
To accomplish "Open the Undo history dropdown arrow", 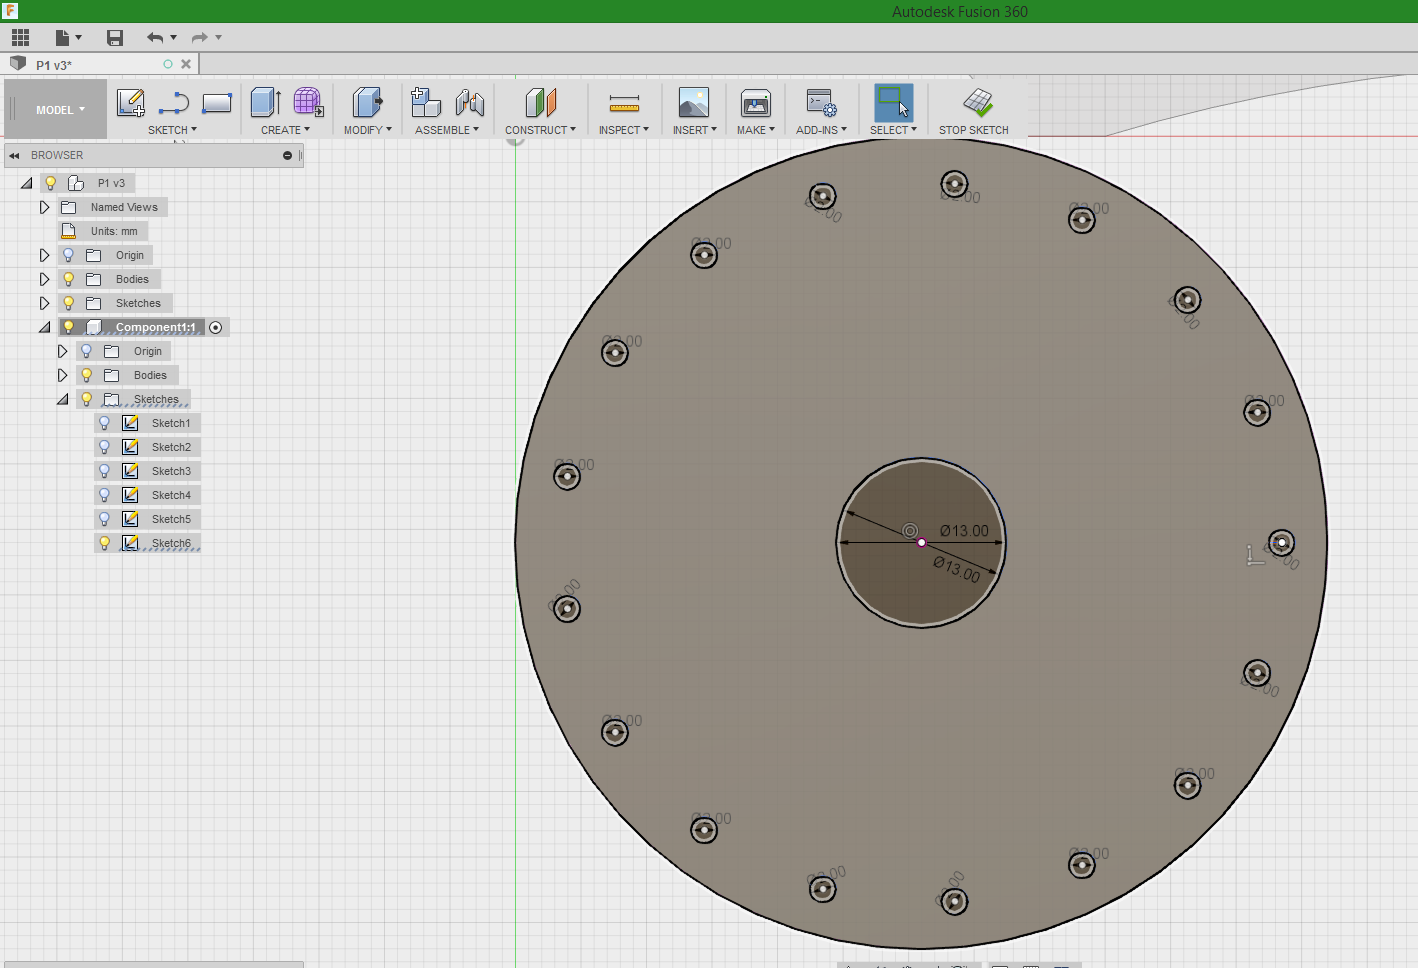I will pos(174,37).
